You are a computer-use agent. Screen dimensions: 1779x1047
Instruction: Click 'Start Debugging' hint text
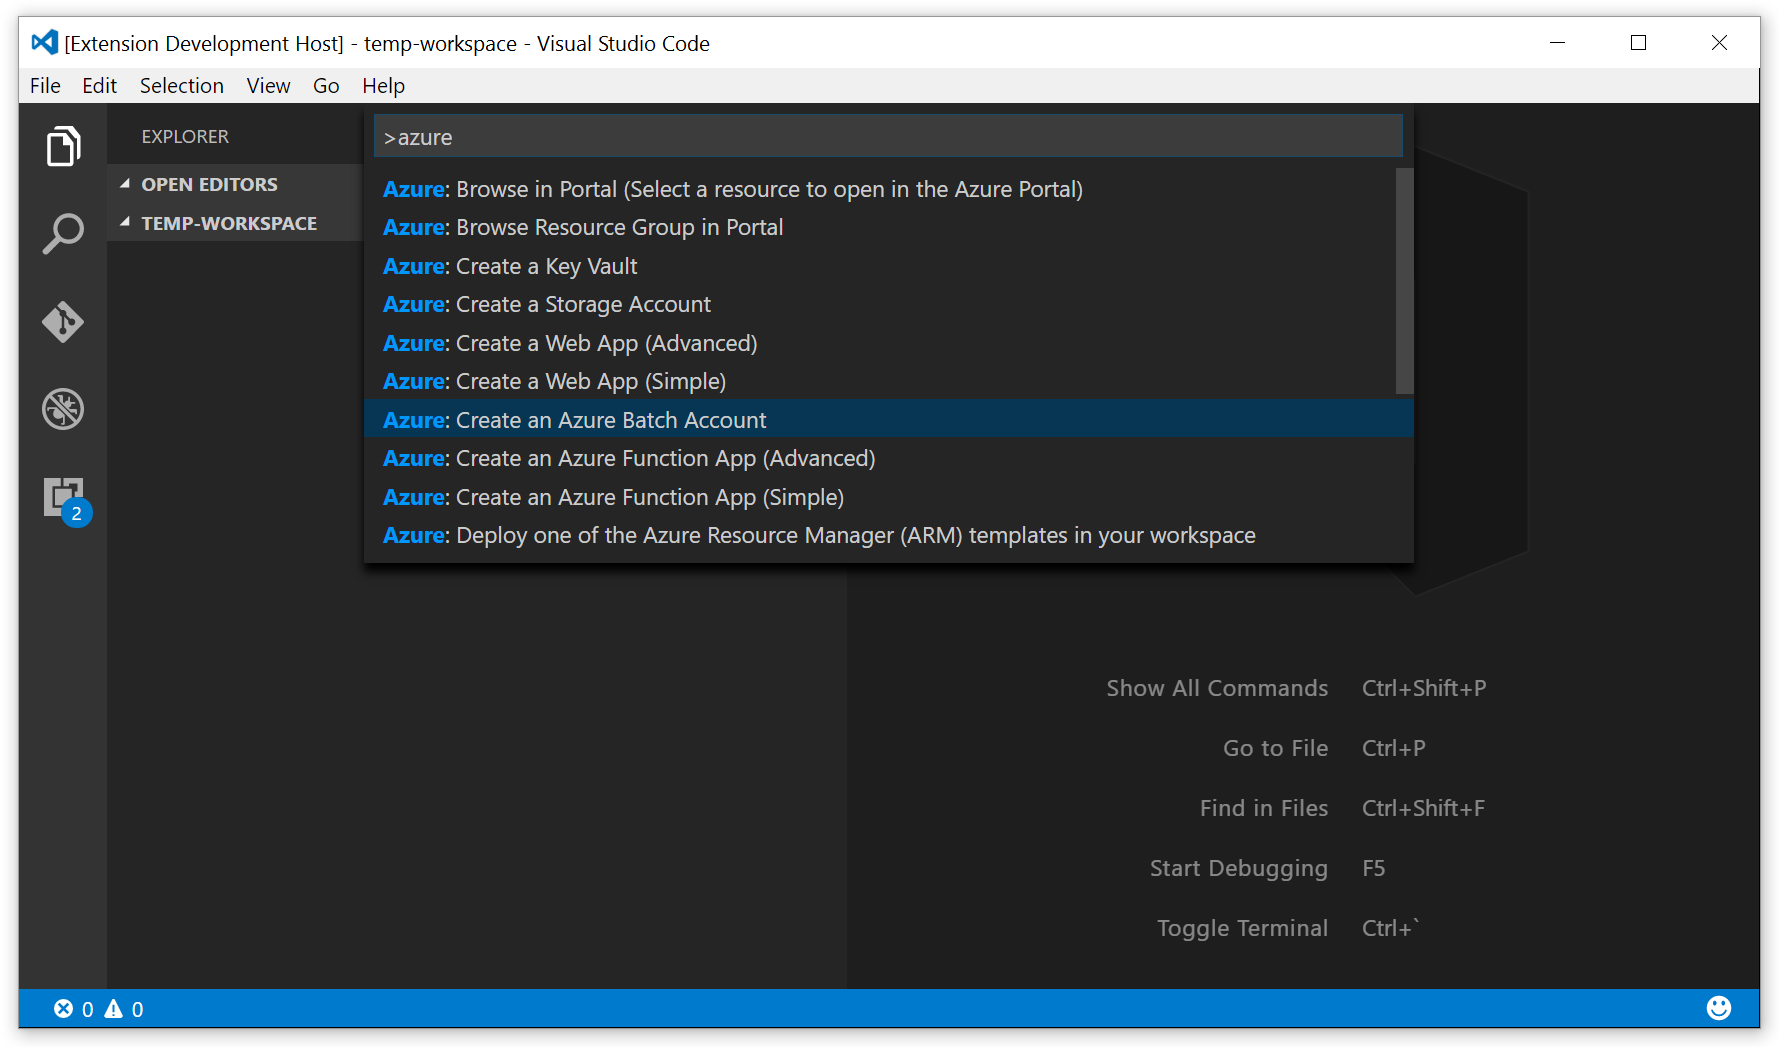click(1239, 868)
